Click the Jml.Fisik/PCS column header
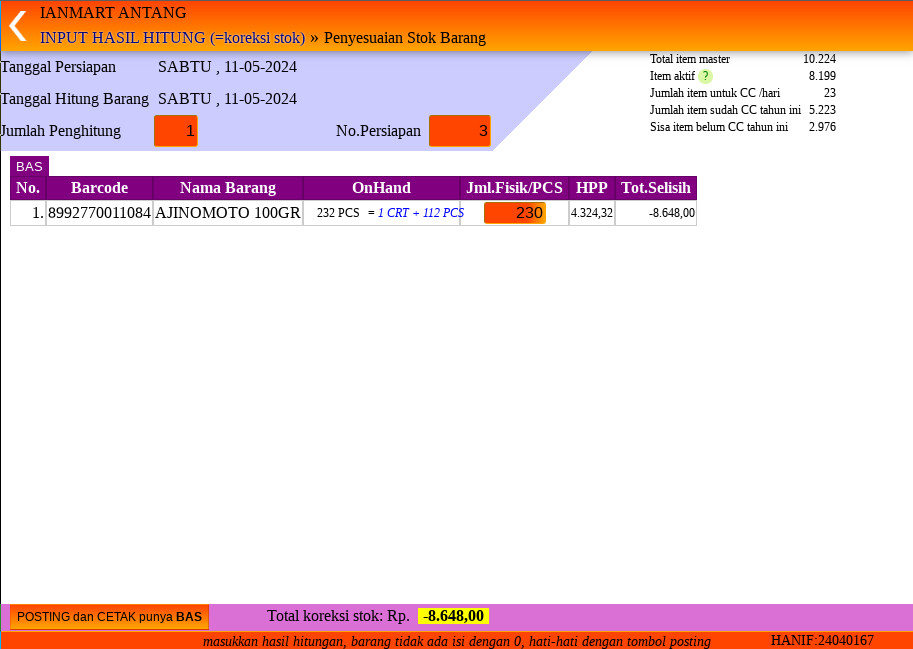Viewport: 913px width, 649px height. coord(514,188)
